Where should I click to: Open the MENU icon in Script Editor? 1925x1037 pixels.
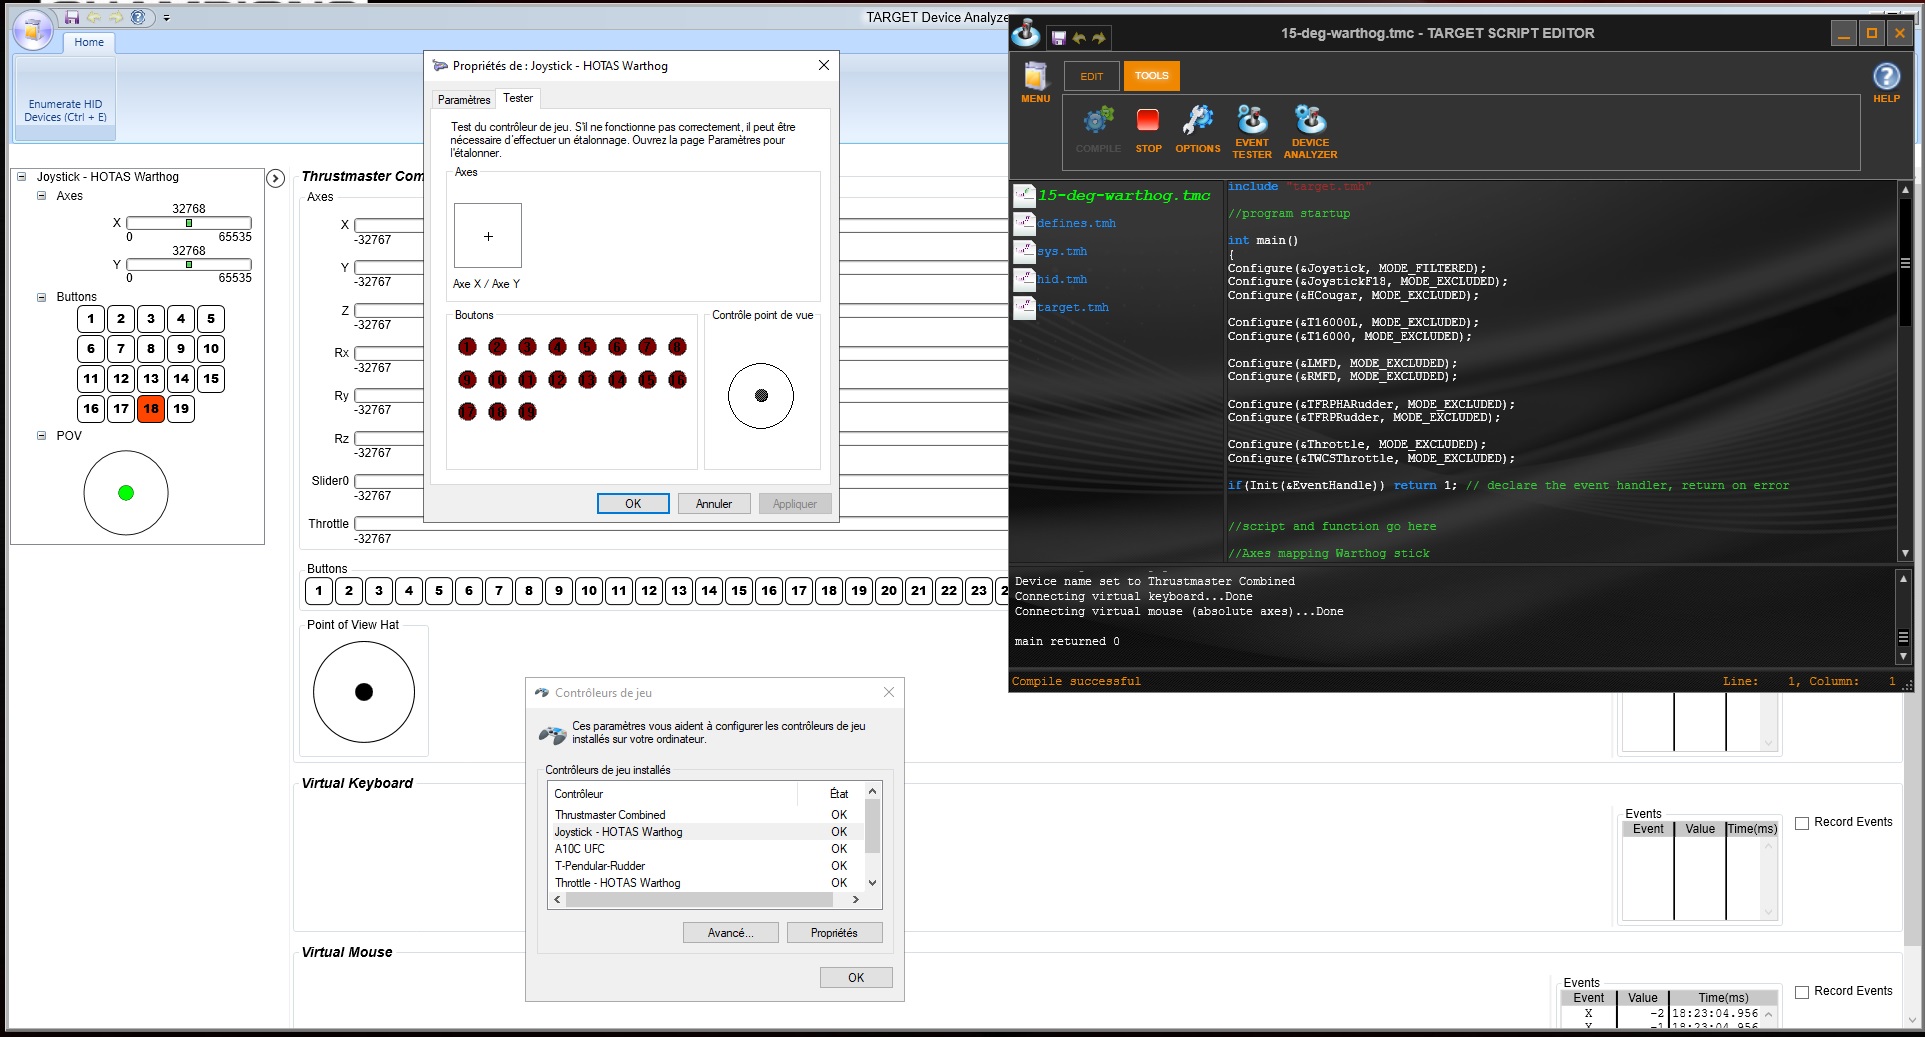[1035, 82]
